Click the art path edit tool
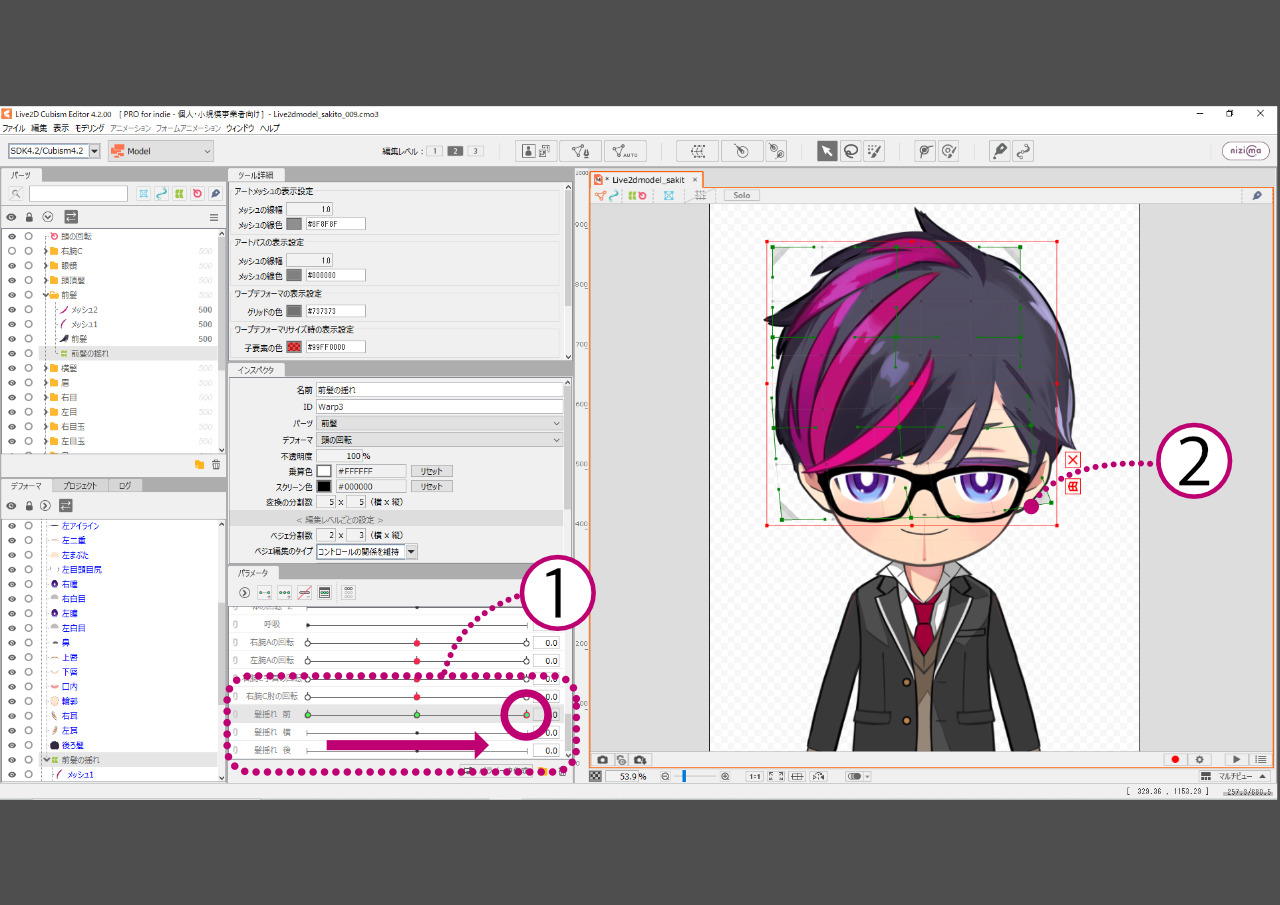The image size is (1280, 905). tap(1022, 151)
